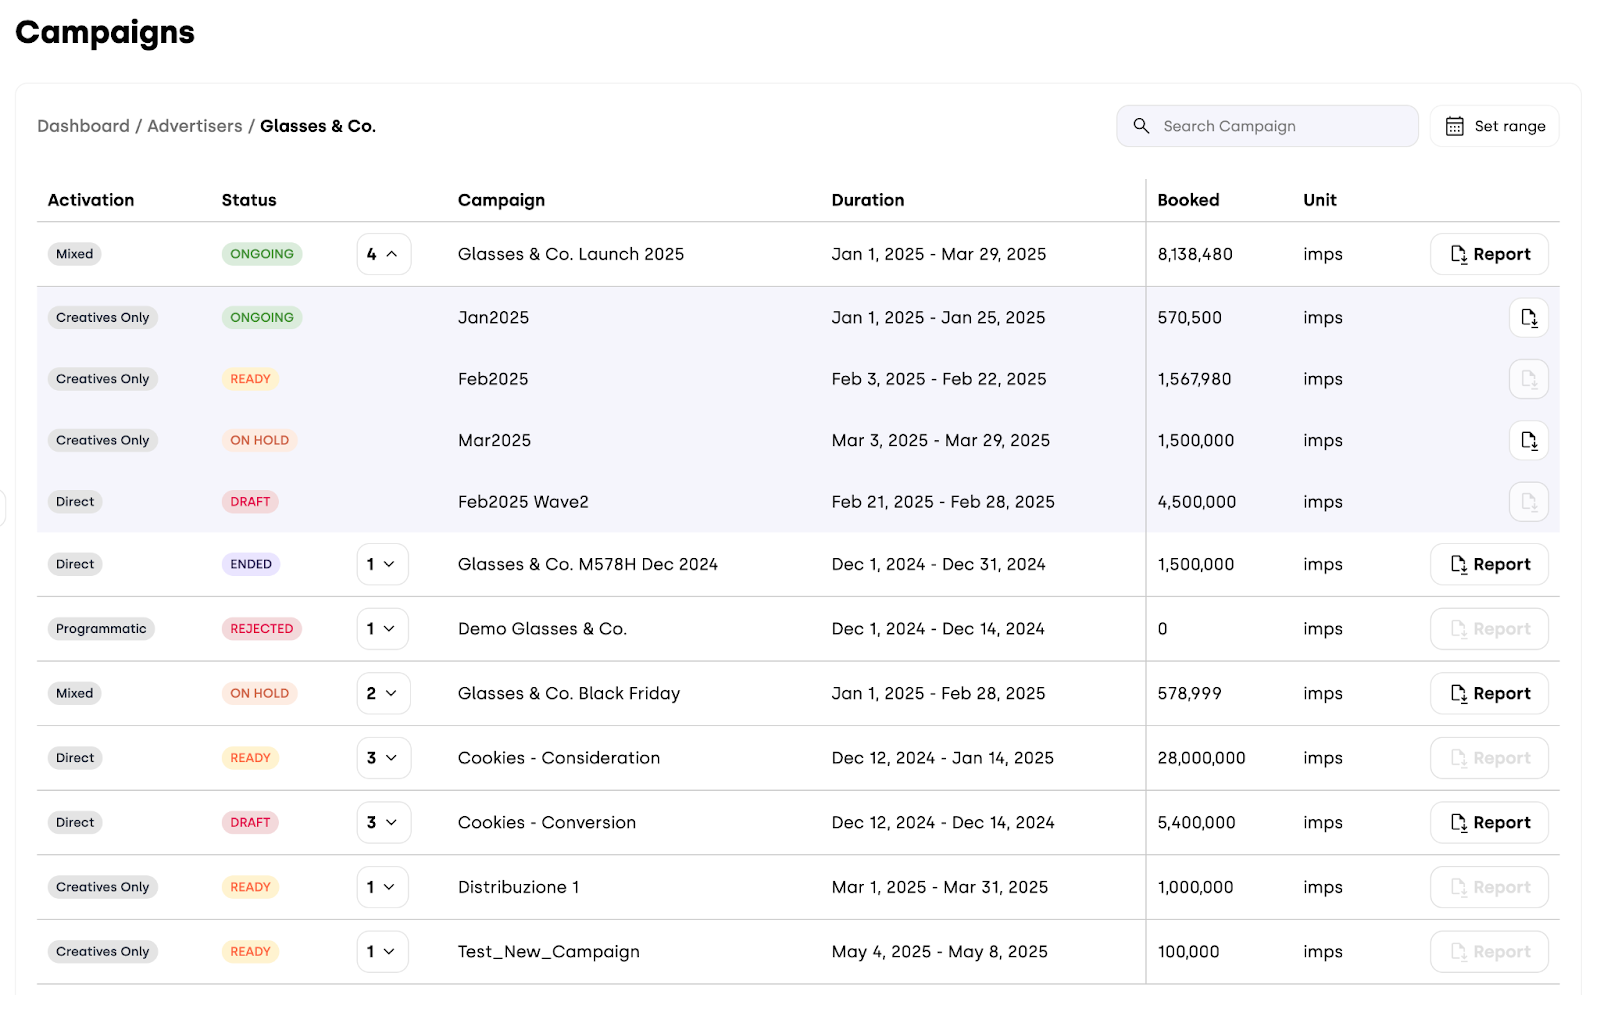Open Report for Glasses & Co. M578H Dec 2024

pos(1489,564)
